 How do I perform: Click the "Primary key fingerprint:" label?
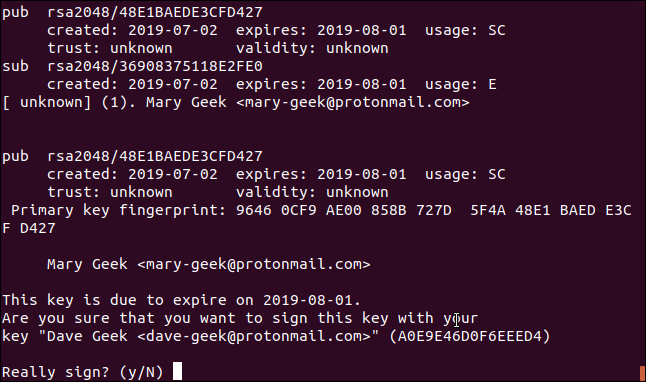pyautogui.click(x=119, y=211)
